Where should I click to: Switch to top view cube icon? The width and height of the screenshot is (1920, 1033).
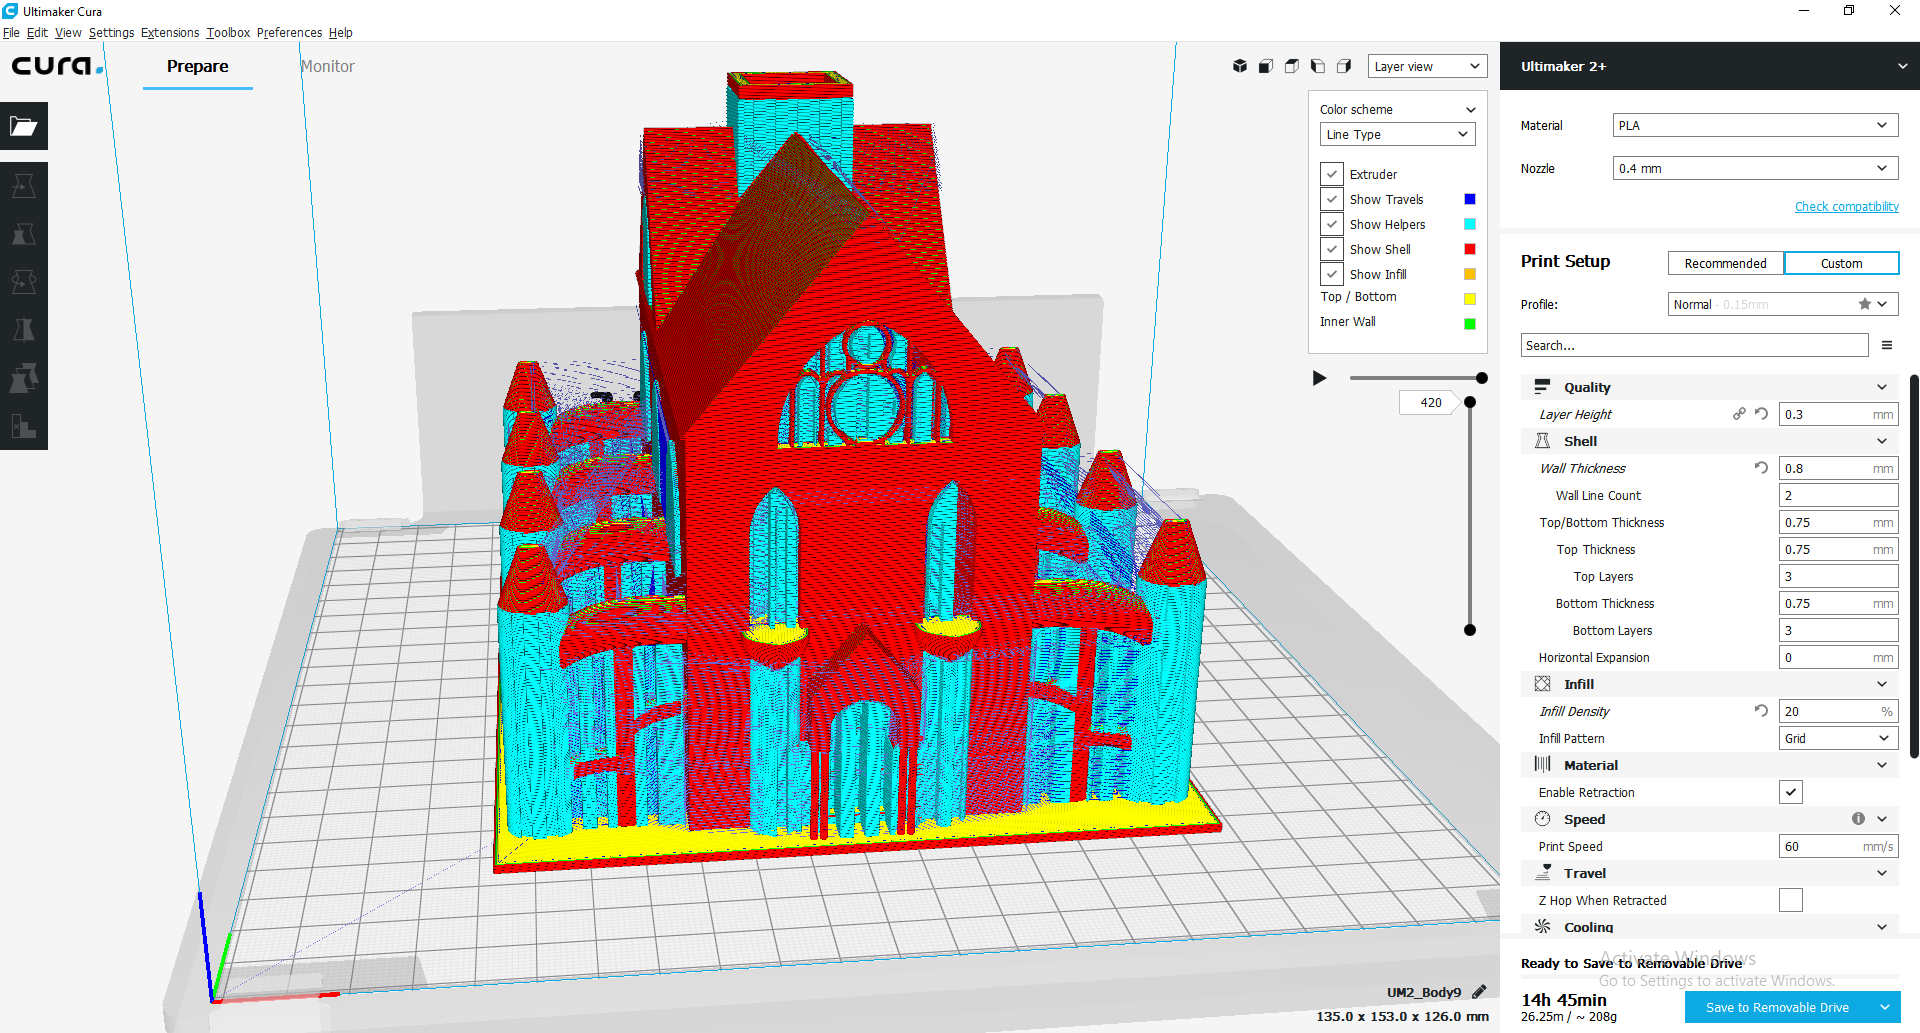[x=1292, y=66]
